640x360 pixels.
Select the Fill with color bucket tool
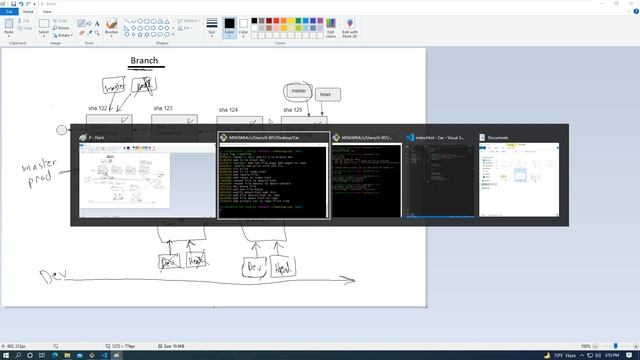pos(89,24)
